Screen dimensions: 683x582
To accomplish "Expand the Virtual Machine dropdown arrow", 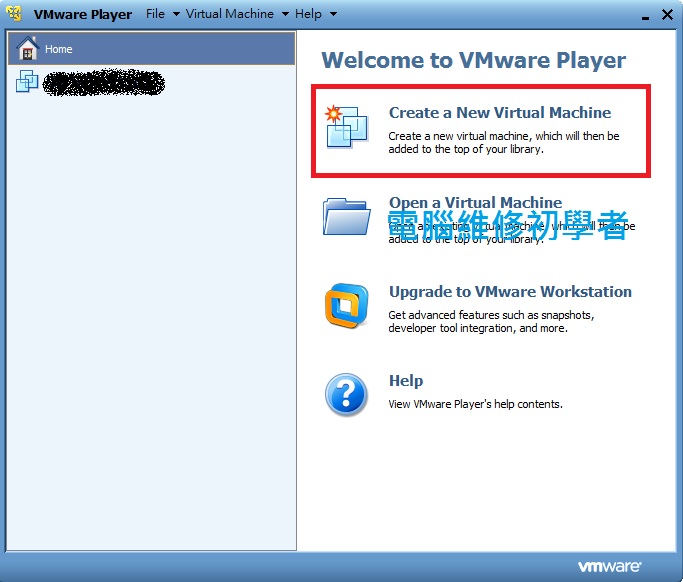I will (285, 14).
